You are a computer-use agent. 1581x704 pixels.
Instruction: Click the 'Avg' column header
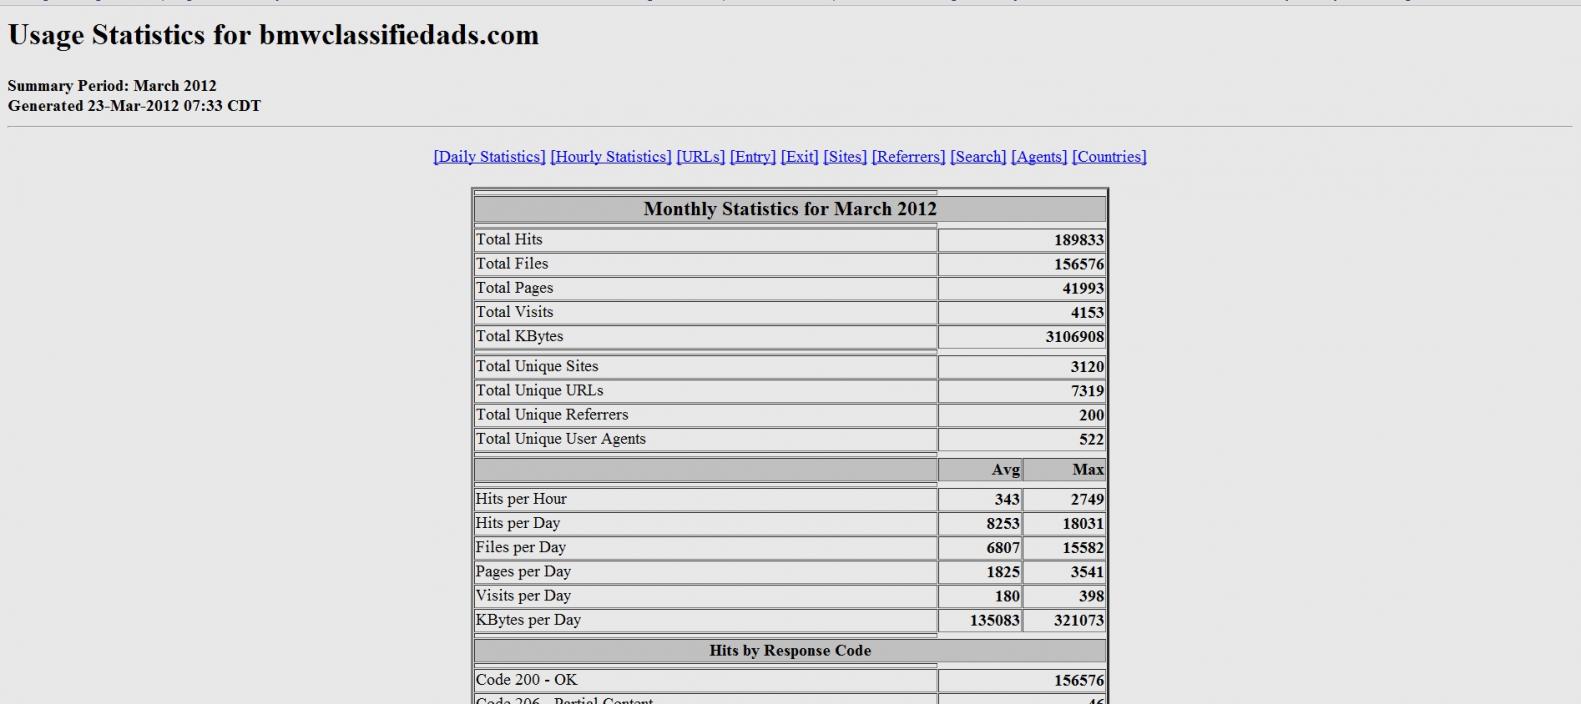click(x=1005, y=470)
